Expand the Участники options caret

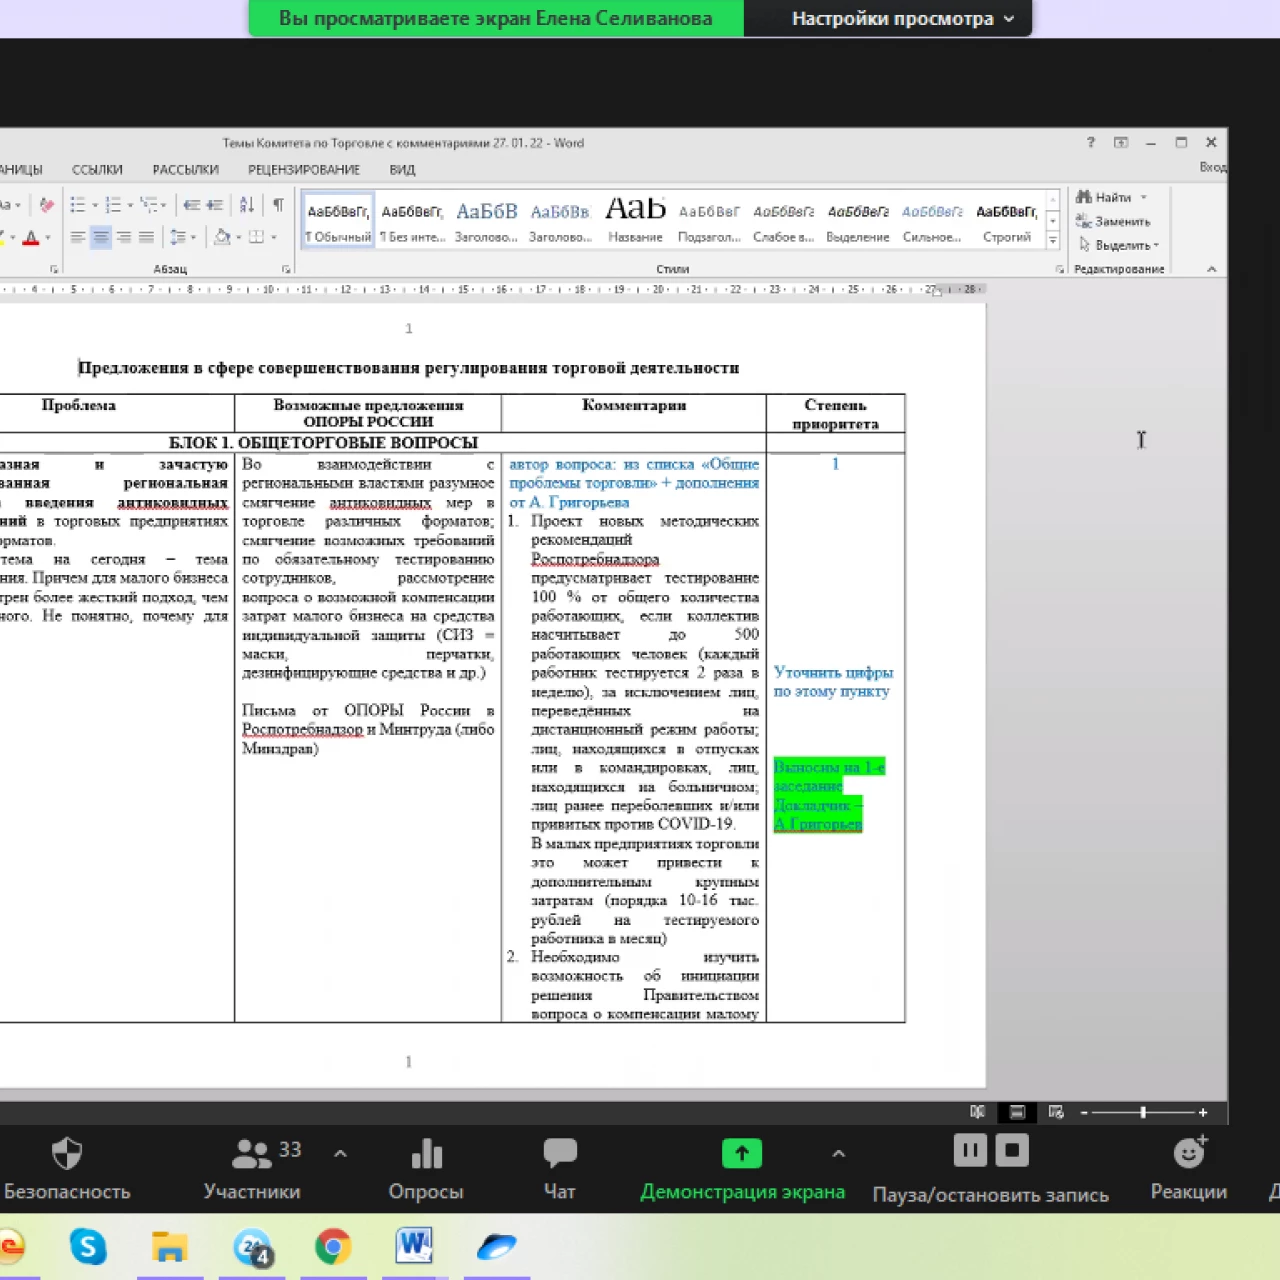click(x=340, y=1153)
